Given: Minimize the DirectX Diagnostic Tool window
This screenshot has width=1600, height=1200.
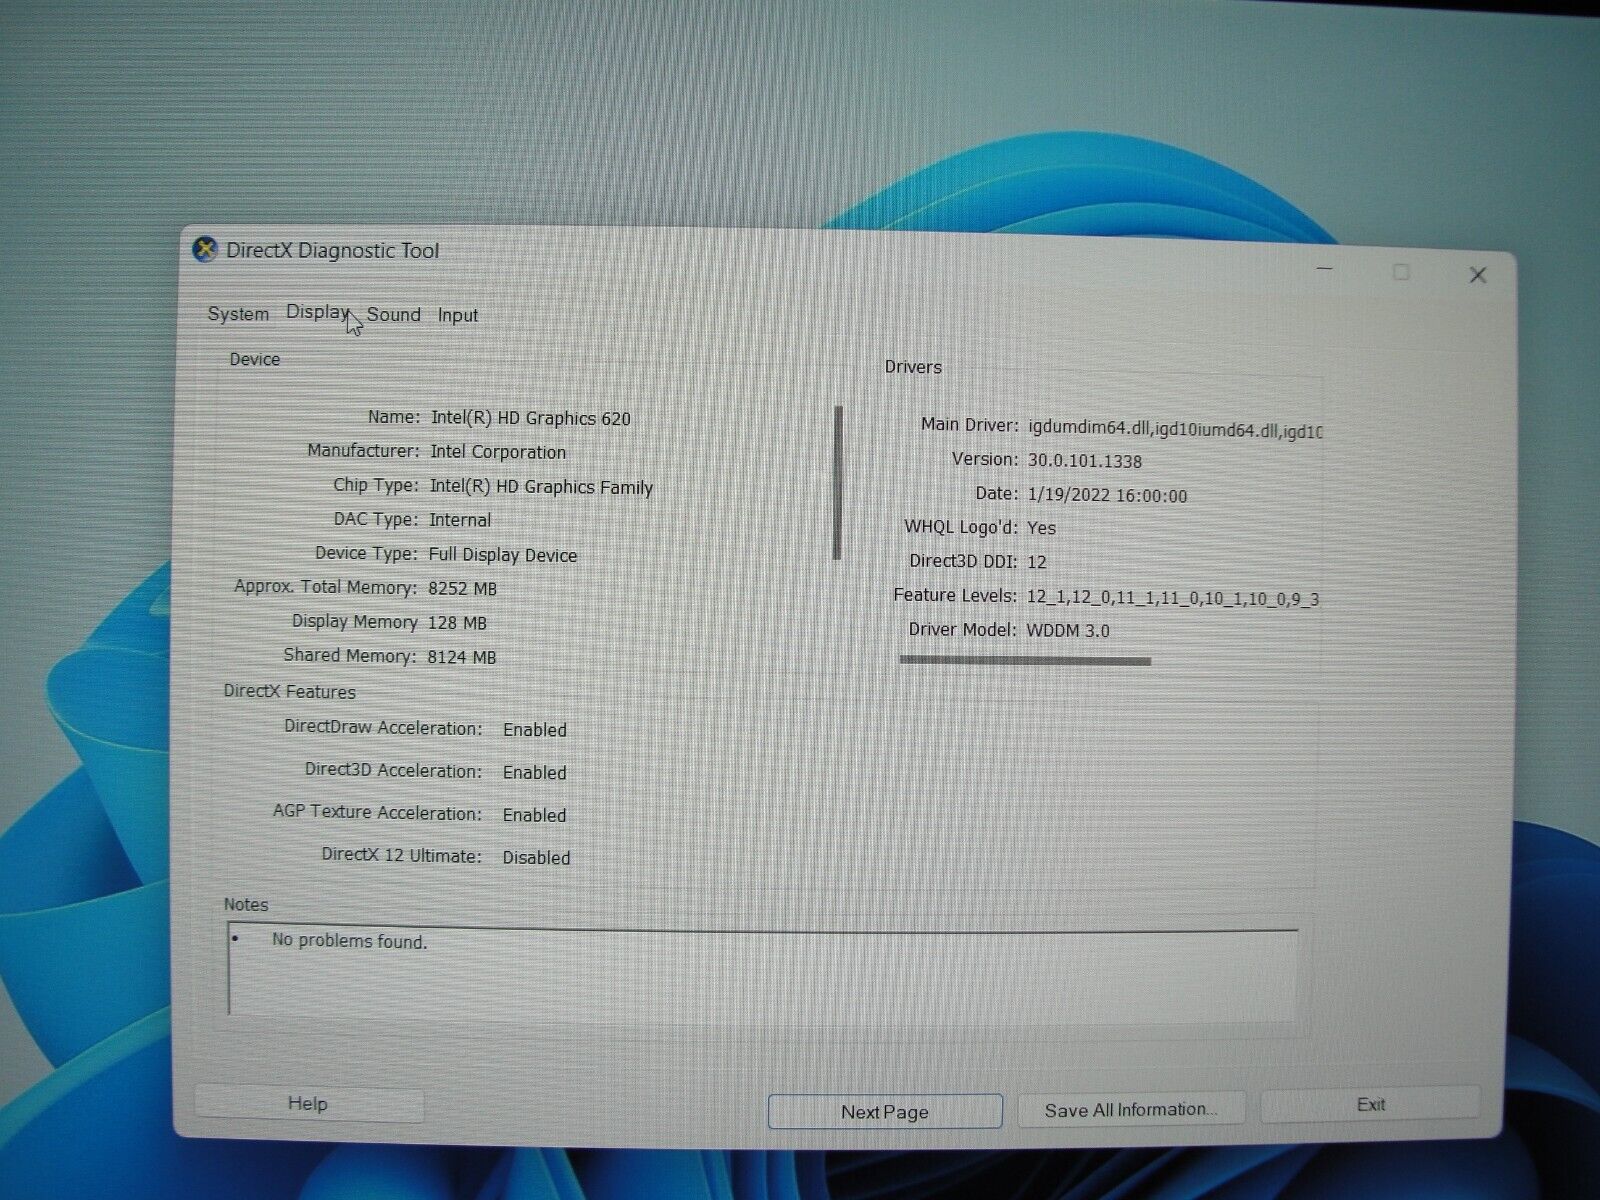Looking at the screenshot, I should (x=1325, y=270).
